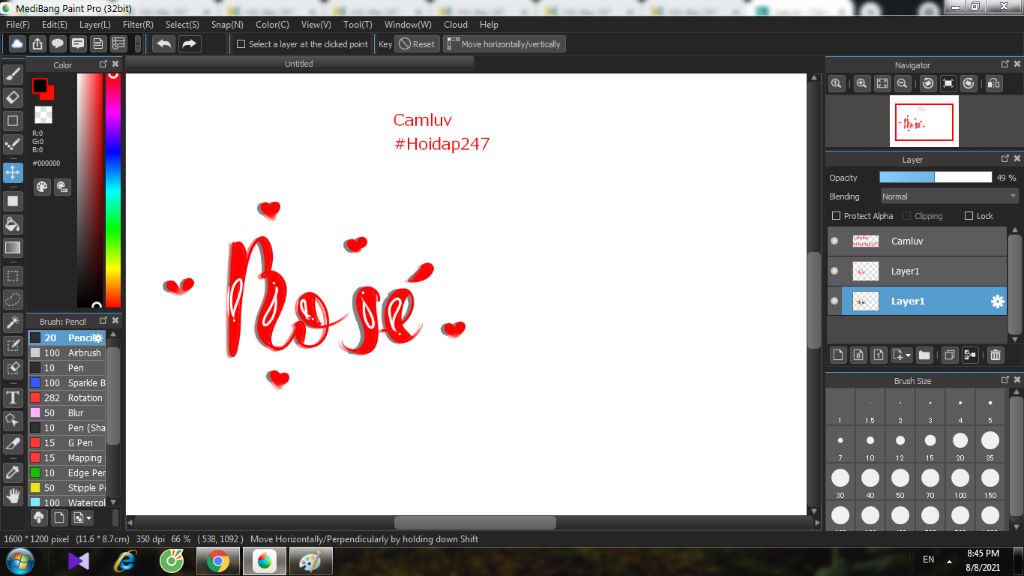
Task: Open the Layer menu
Action: 95,24
